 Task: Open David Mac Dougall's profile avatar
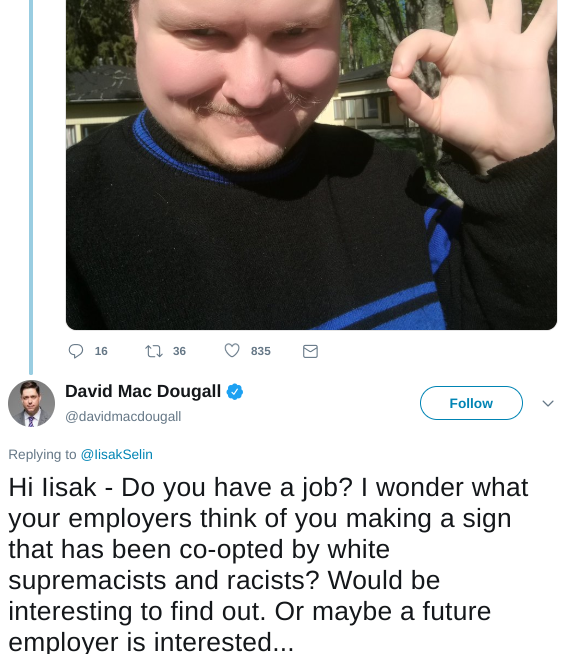point(31,403)
